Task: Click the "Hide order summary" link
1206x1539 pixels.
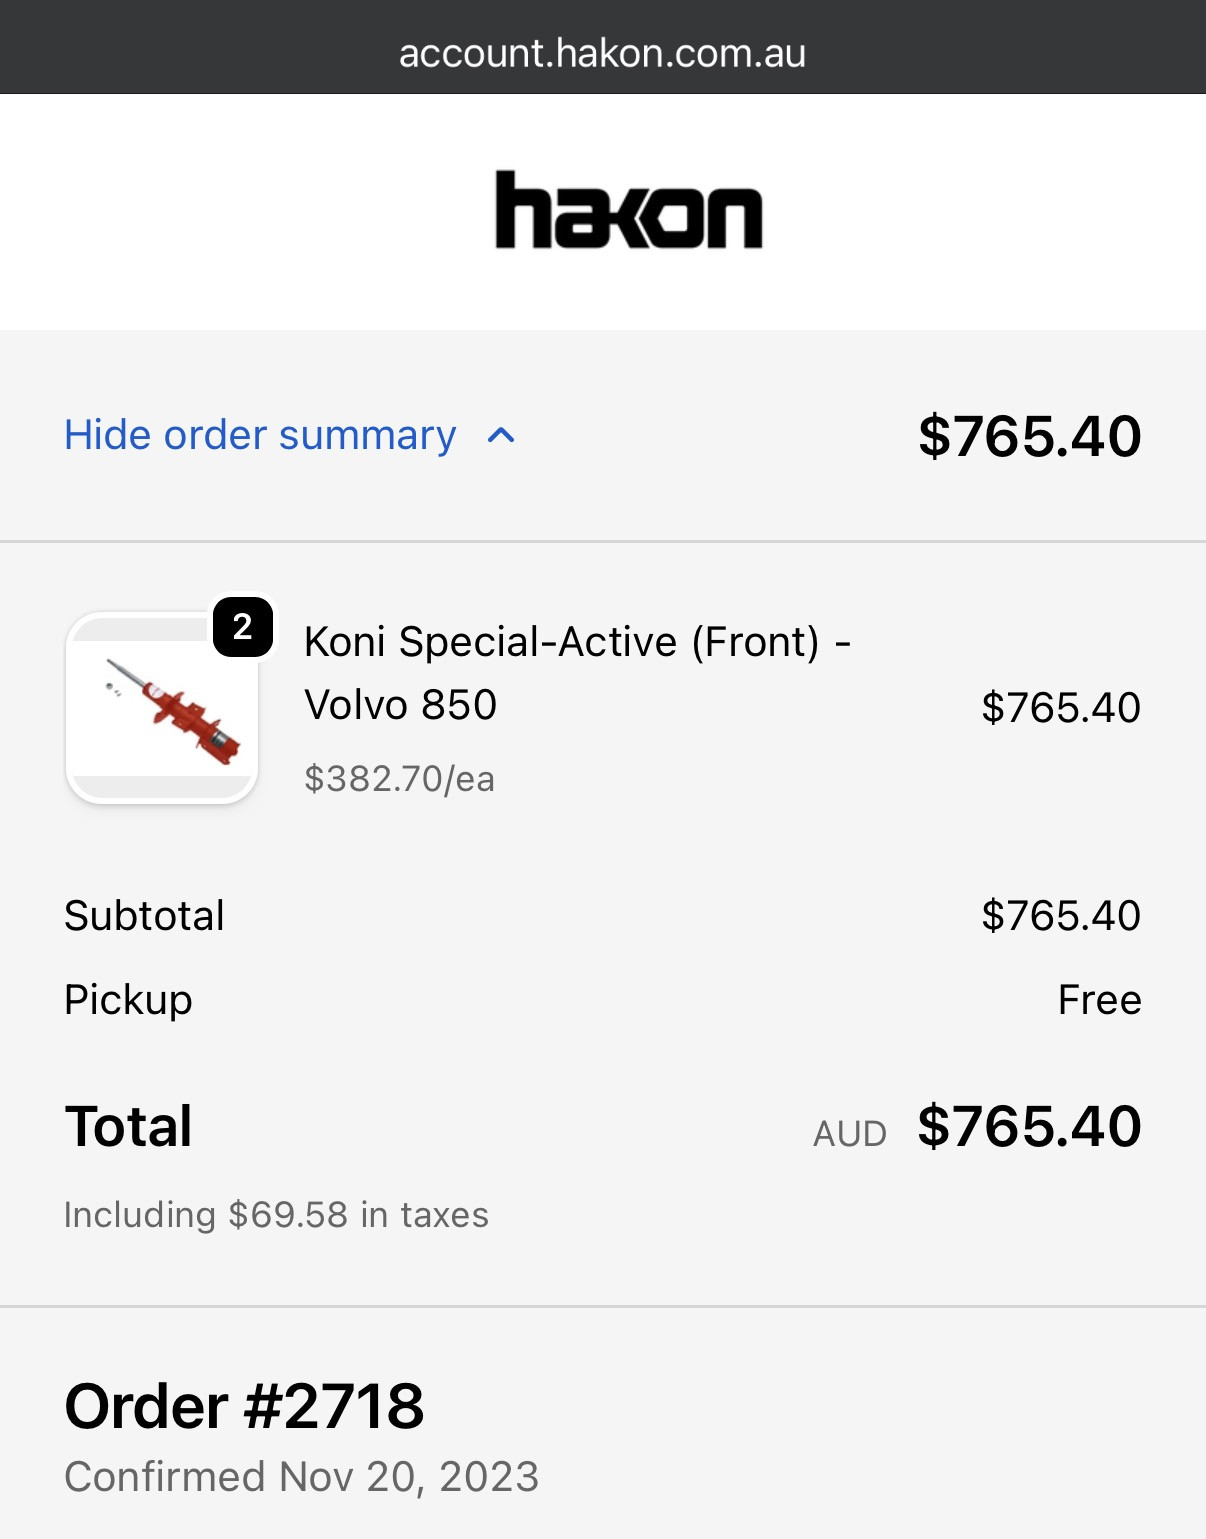Action: coord(260,436)
